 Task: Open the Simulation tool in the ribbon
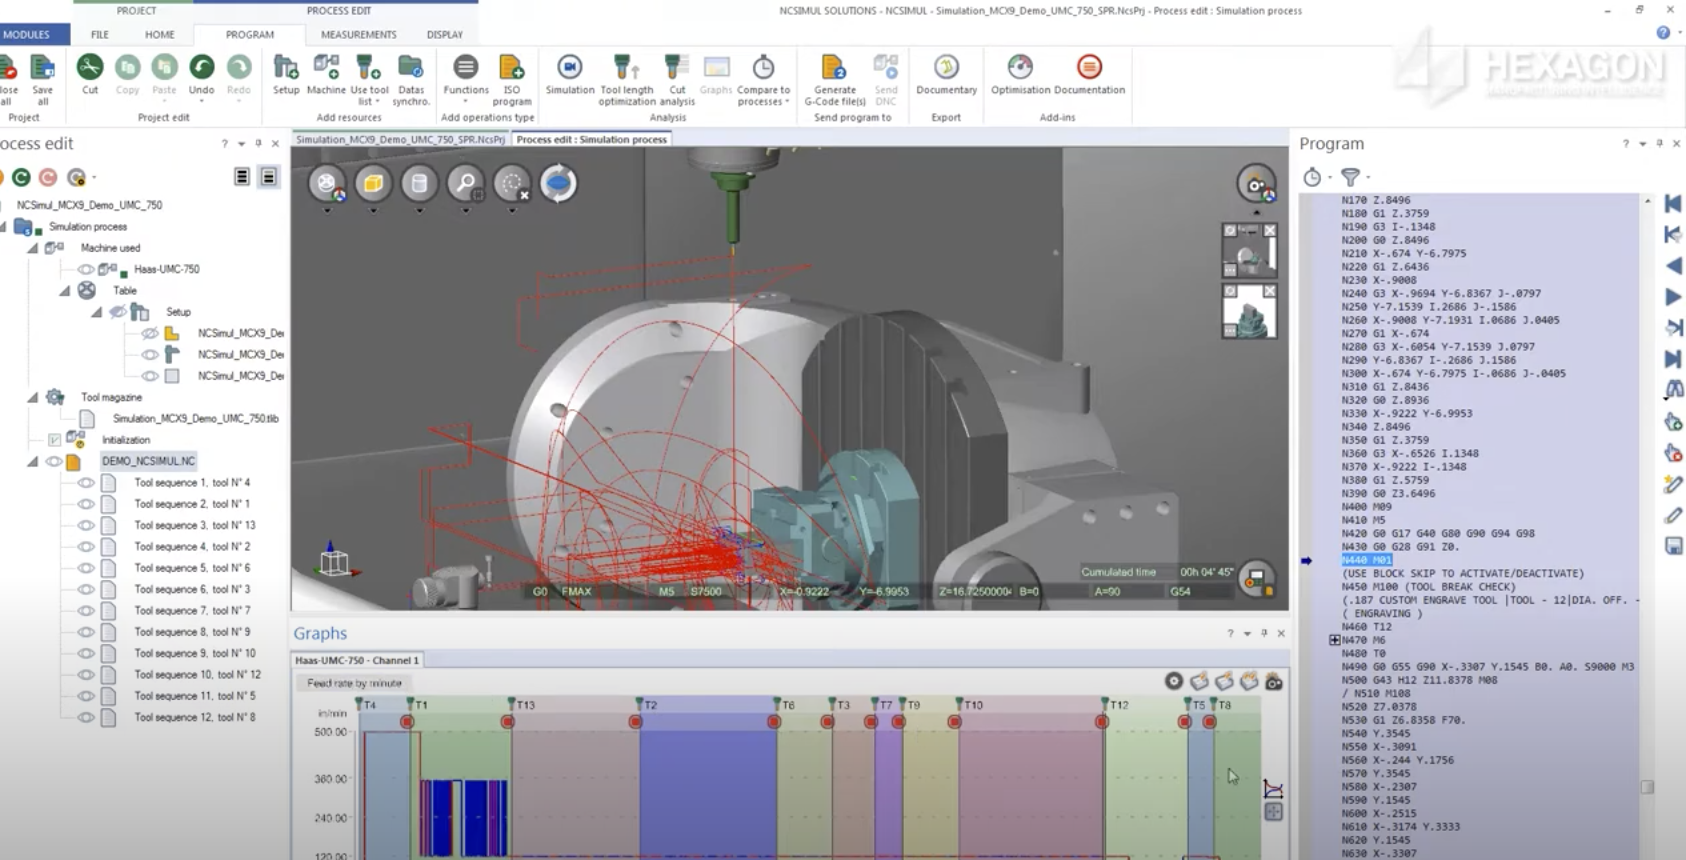(569, 68)
